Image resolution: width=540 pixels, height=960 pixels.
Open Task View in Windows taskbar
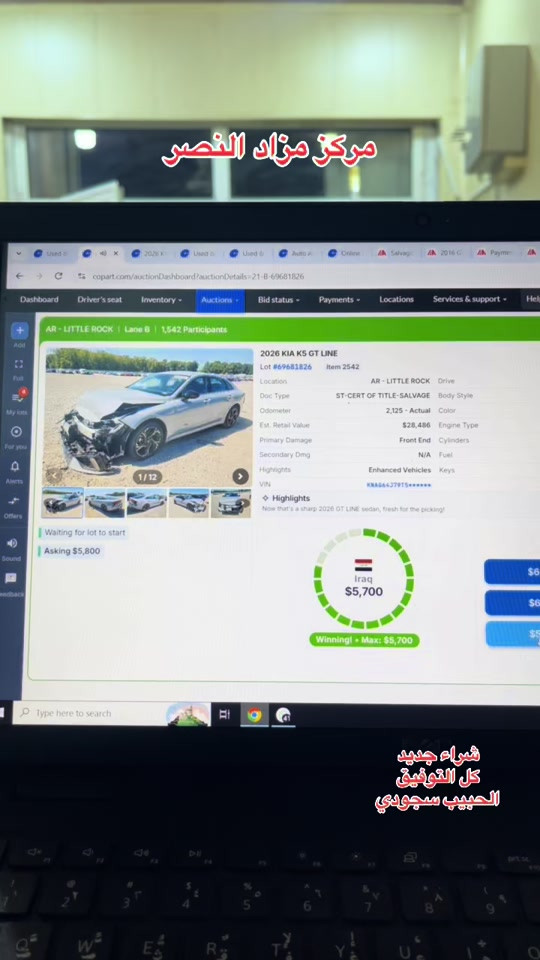[224, 714]
